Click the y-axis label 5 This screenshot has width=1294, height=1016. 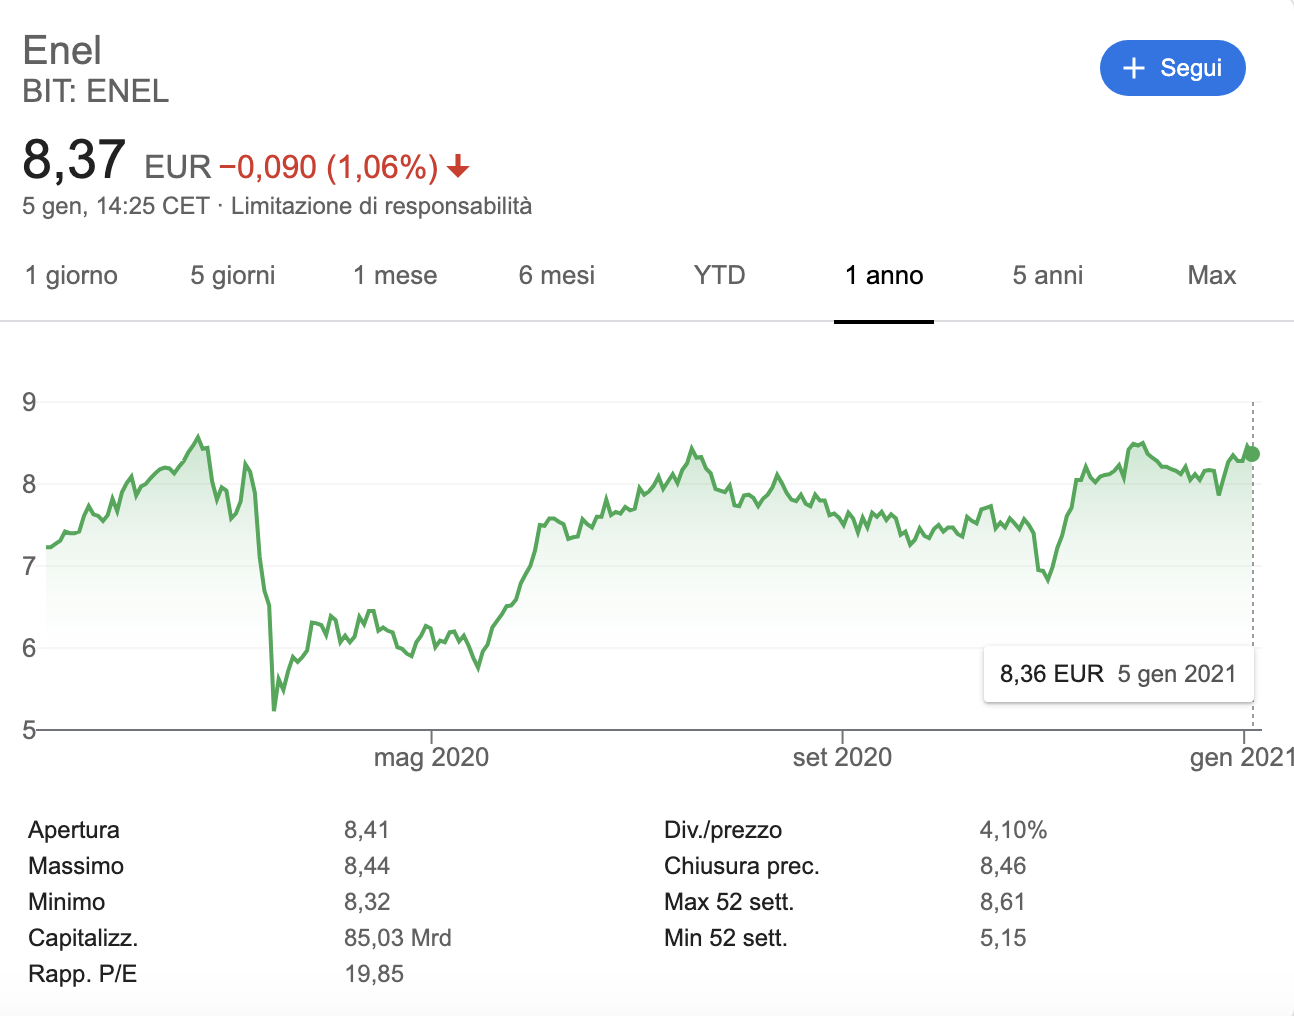29,730
